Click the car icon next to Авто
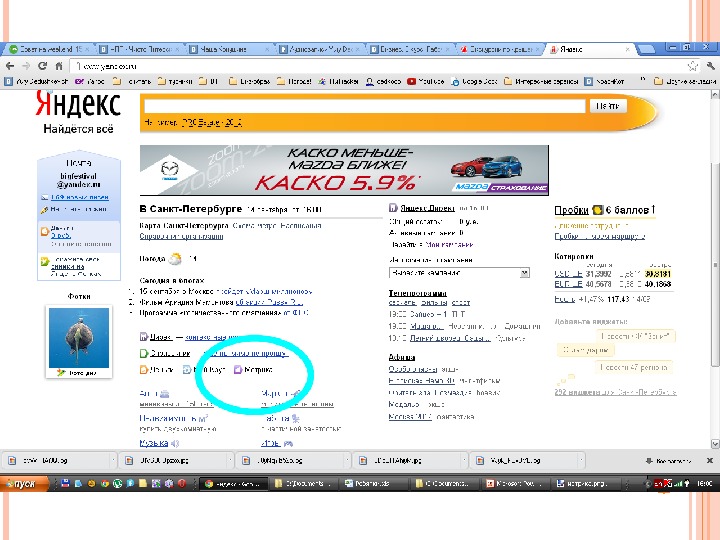The image size is (720, 540). click(164, 394)
